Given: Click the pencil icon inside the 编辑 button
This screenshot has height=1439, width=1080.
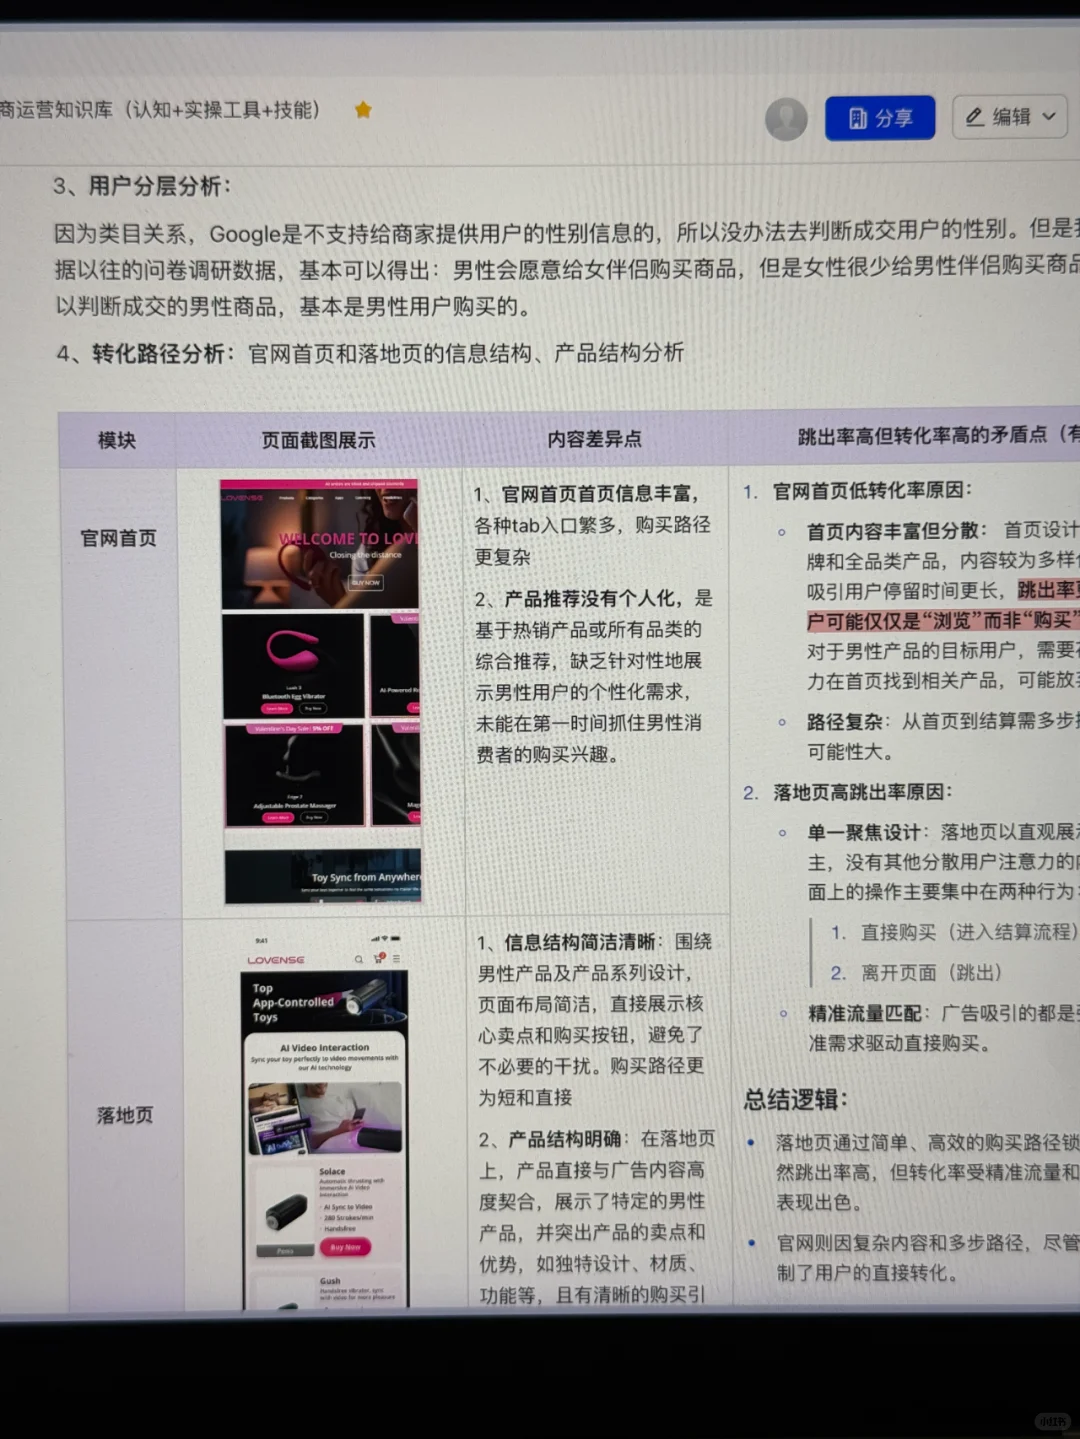Looking at the screenshot, I should pyautogui.click(x=975, y=117).
